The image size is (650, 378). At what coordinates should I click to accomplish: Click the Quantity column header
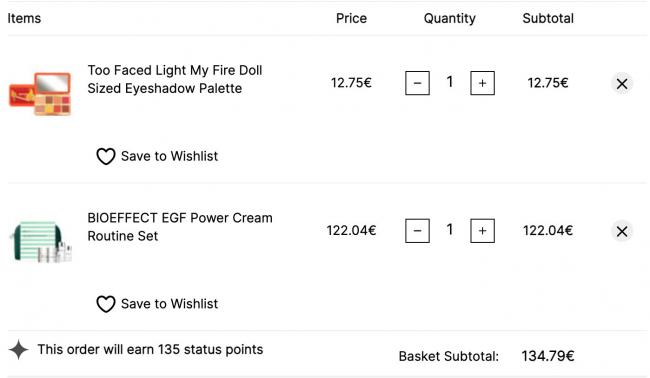coord(449,19)
